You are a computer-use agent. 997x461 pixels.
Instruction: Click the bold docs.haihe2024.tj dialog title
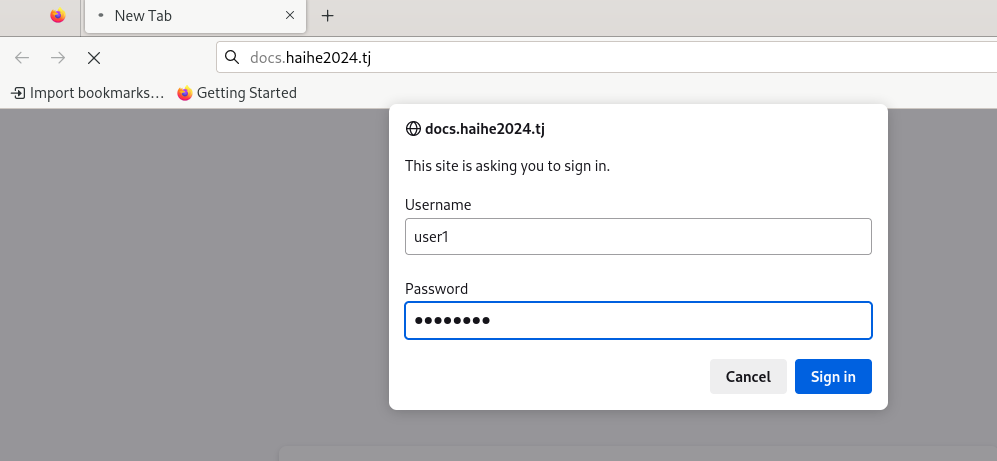[x=485, y=129]
